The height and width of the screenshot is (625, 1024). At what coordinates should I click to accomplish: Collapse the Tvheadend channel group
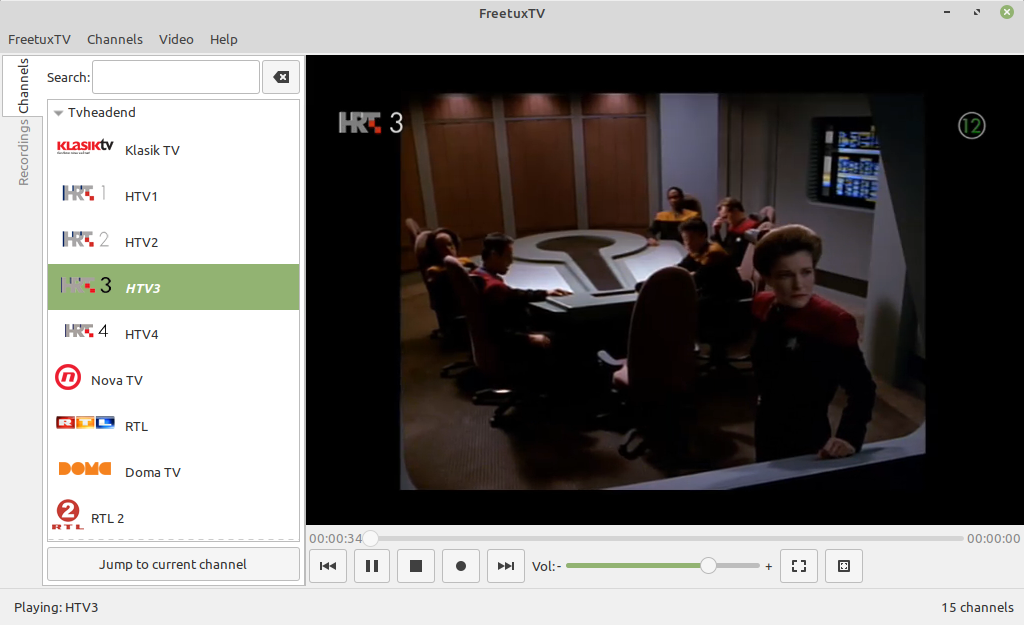(59, 113)
